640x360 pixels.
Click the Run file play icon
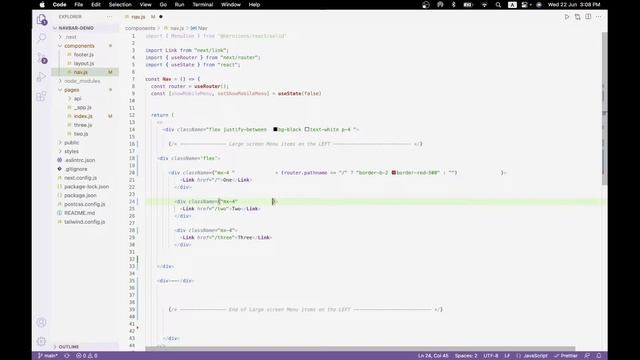point(567,17)
